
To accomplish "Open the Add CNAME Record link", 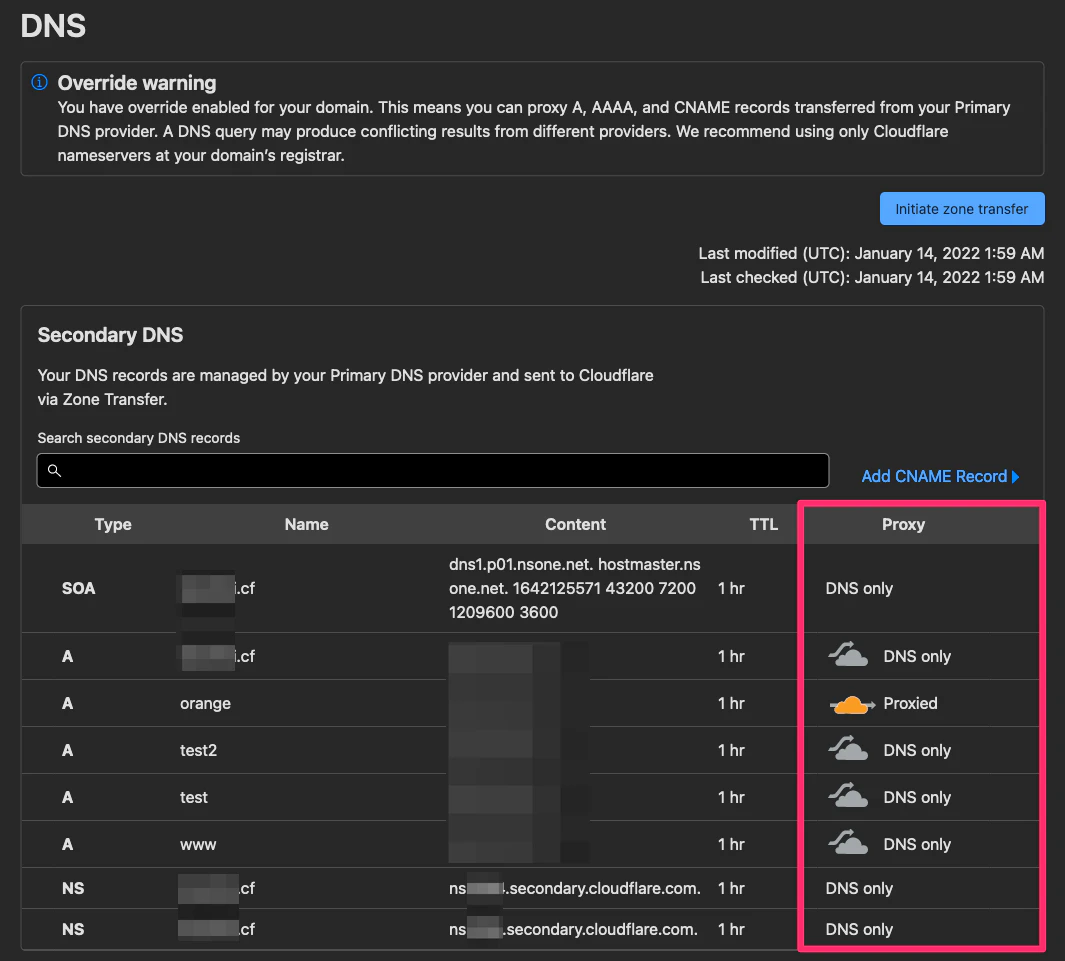I will coord(940,476).
